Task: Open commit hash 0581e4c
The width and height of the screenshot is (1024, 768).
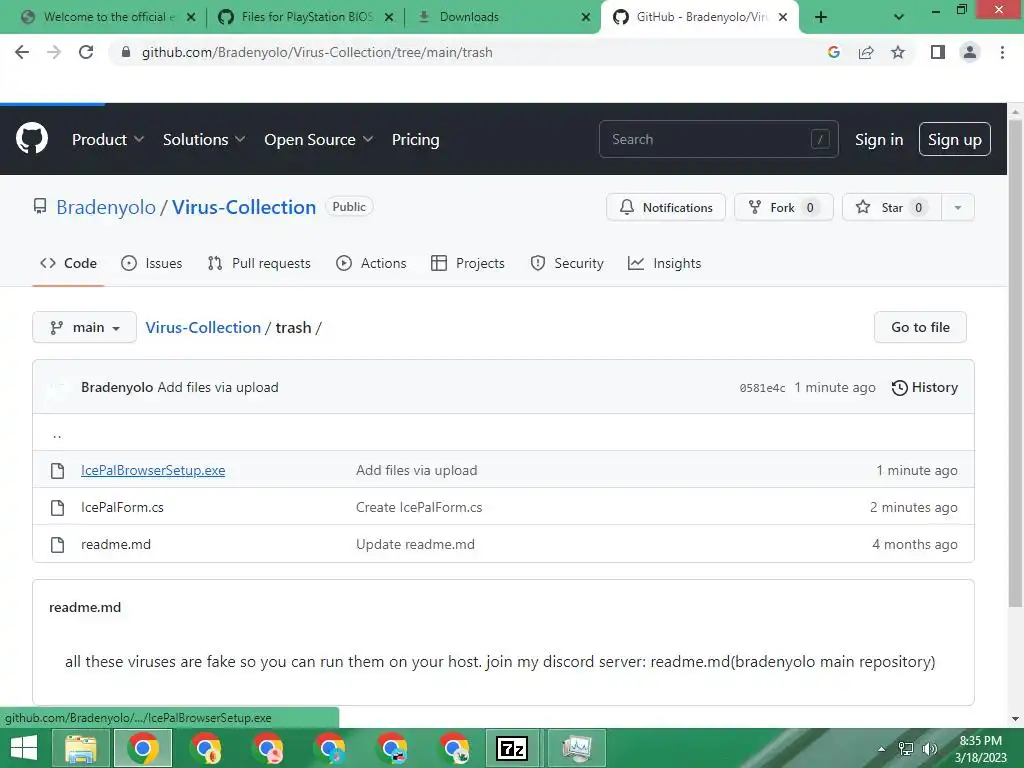Action: (x=762, y=388)
